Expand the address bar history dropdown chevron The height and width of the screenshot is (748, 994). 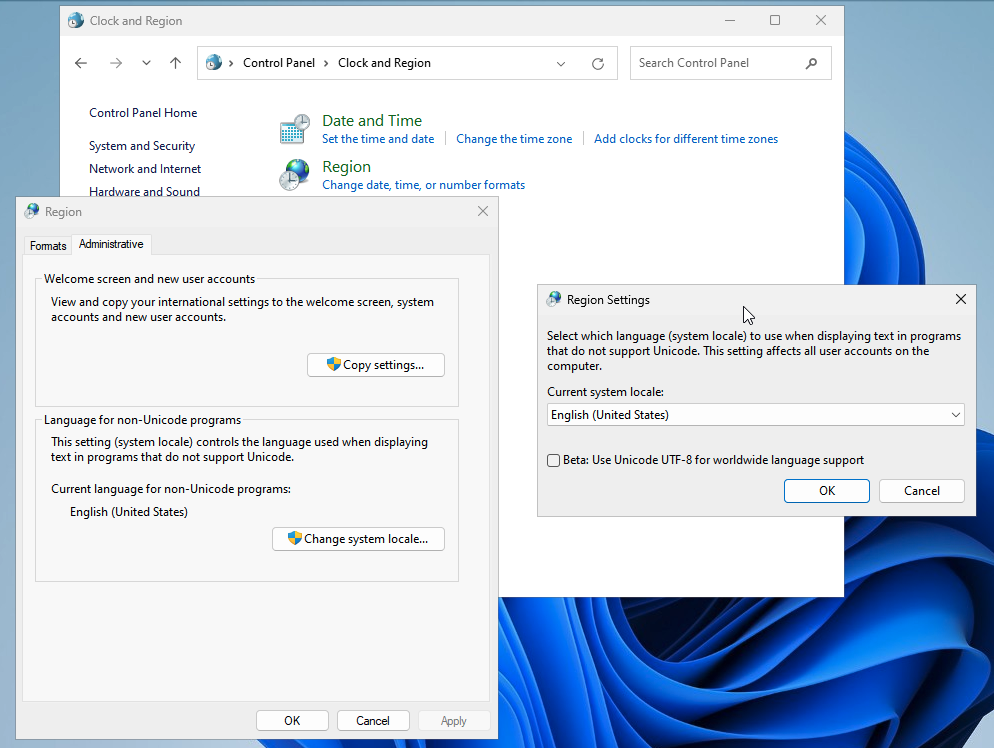point(561,63)
